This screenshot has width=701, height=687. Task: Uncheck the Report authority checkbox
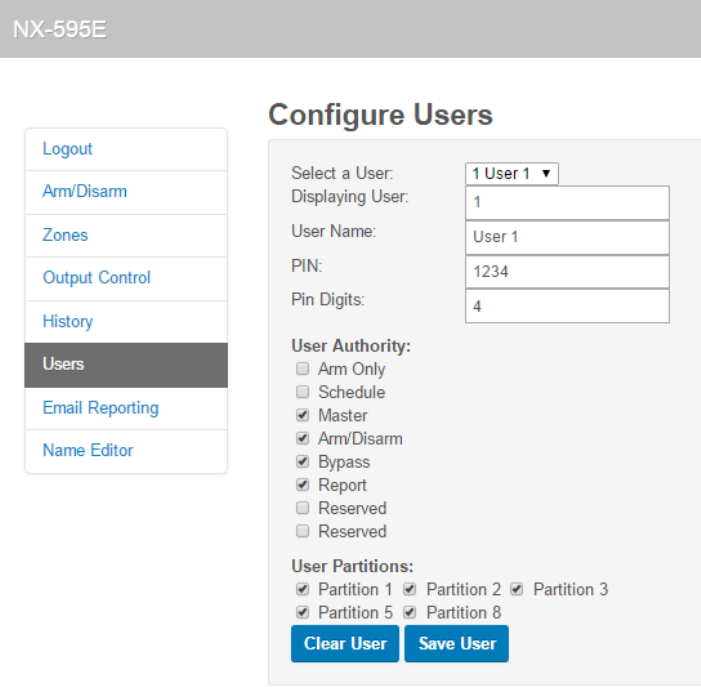(303, 485)
